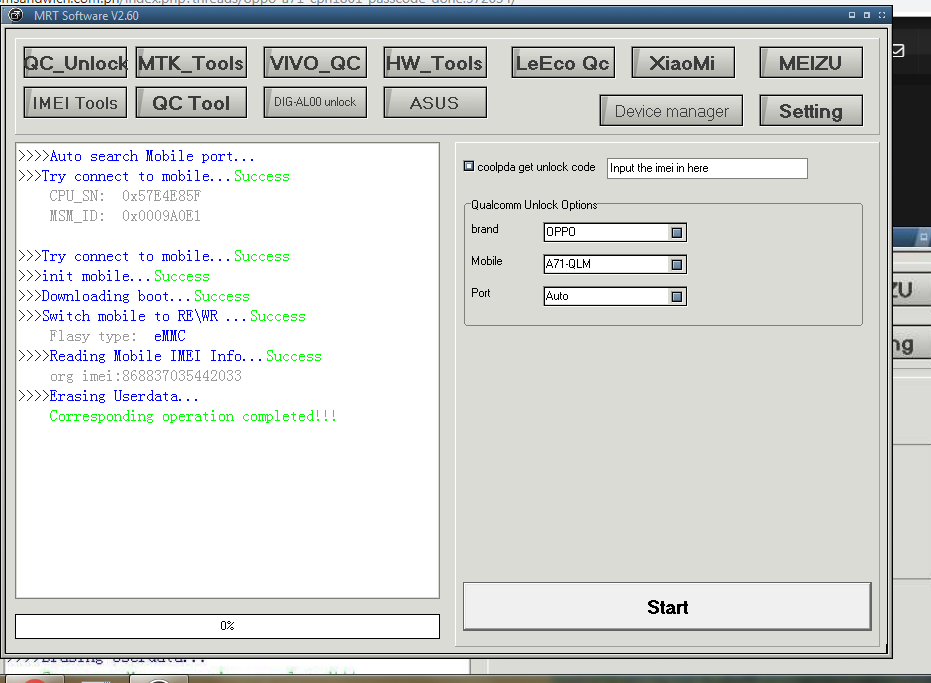Select 'Flasy type: eMMC' log line
The image size is (931, 683).
[x=118, y=336]
